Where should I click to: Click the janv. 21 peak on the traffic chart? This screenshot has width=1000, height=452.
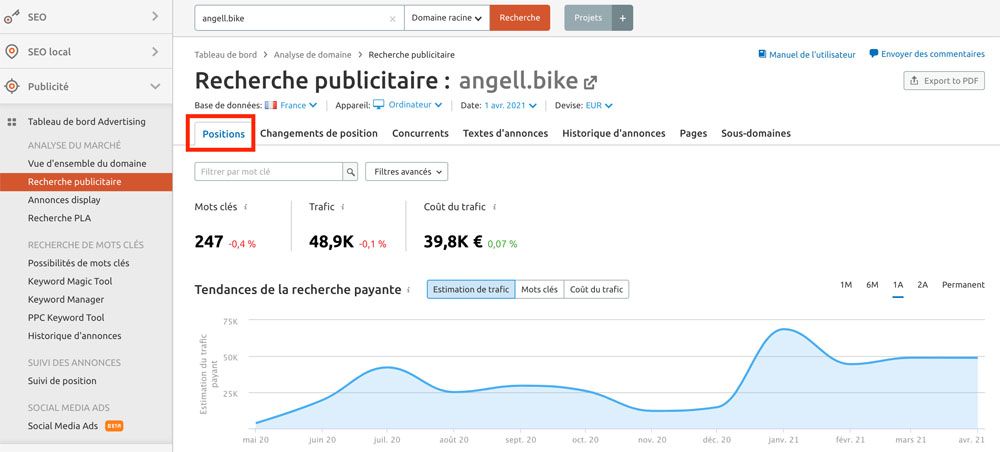784,330
